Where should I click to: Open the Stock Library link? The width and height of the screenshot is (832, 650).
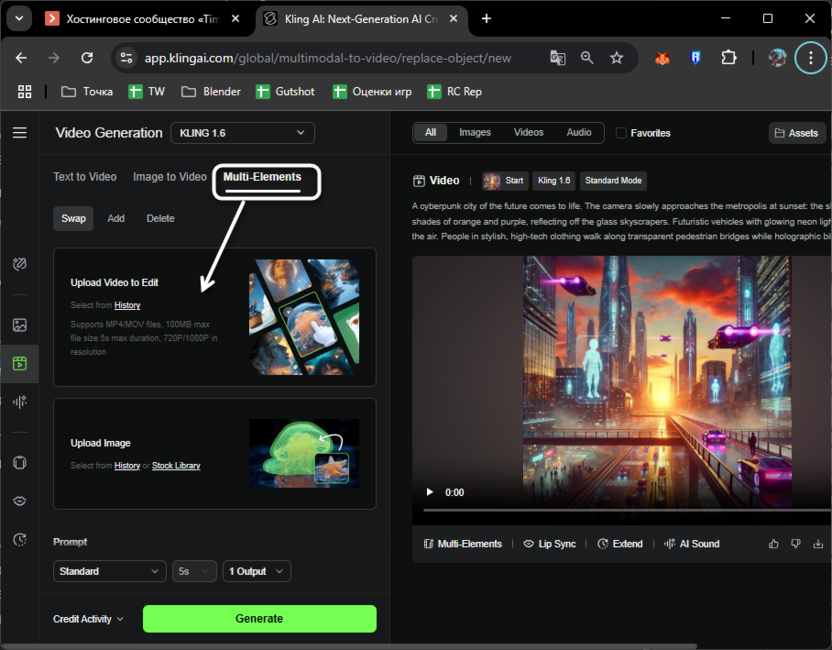pyautogui.click(x=176, y=466)
